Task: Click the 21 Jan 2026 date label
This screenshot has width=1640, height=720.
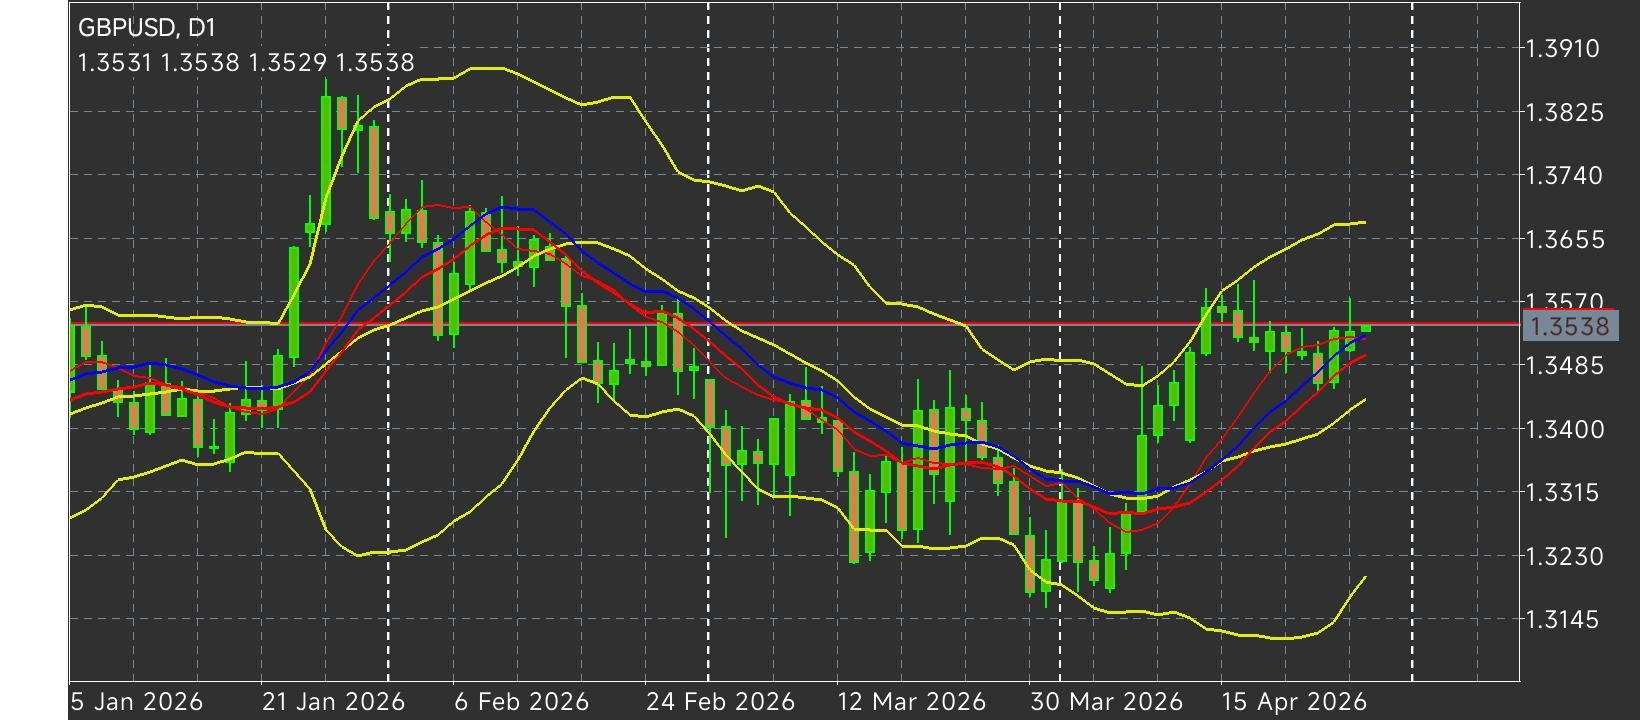Action: pos(333,701)
